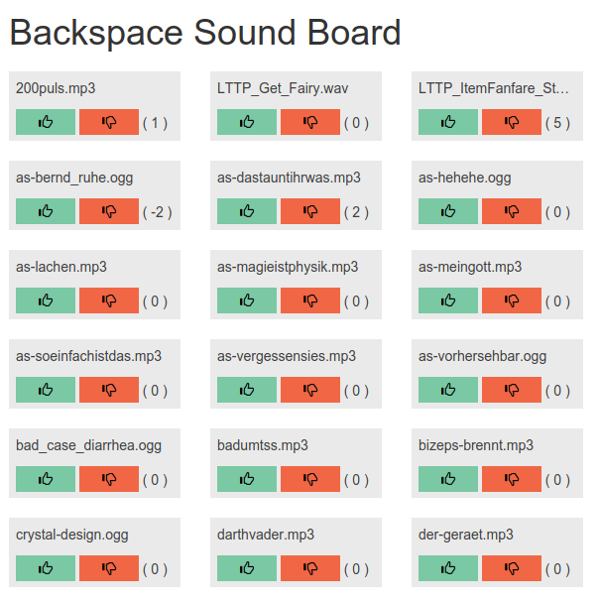
Task: Thumbs up LTTP_Get_Fairy.wav
Action: pos(247,122)
